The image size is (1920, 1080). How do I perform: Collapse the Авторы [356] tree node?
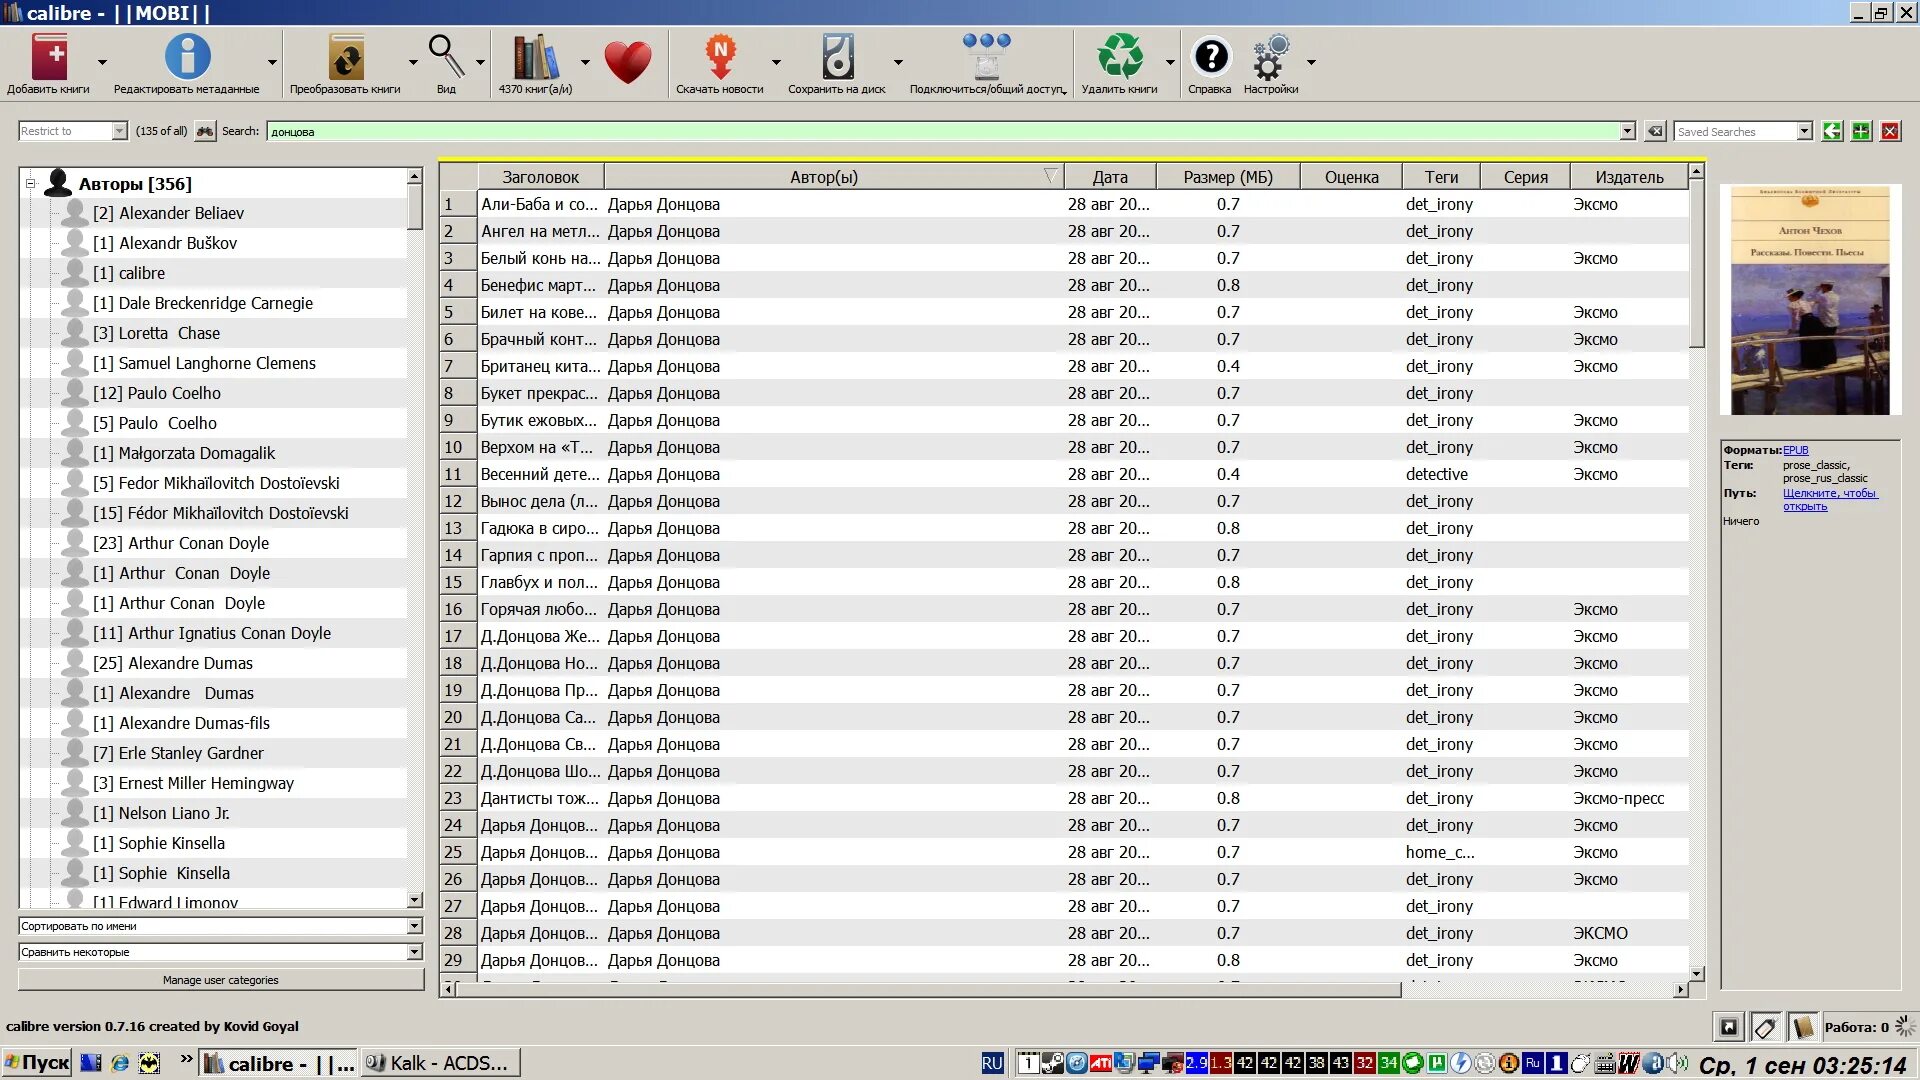pos(30,183)
